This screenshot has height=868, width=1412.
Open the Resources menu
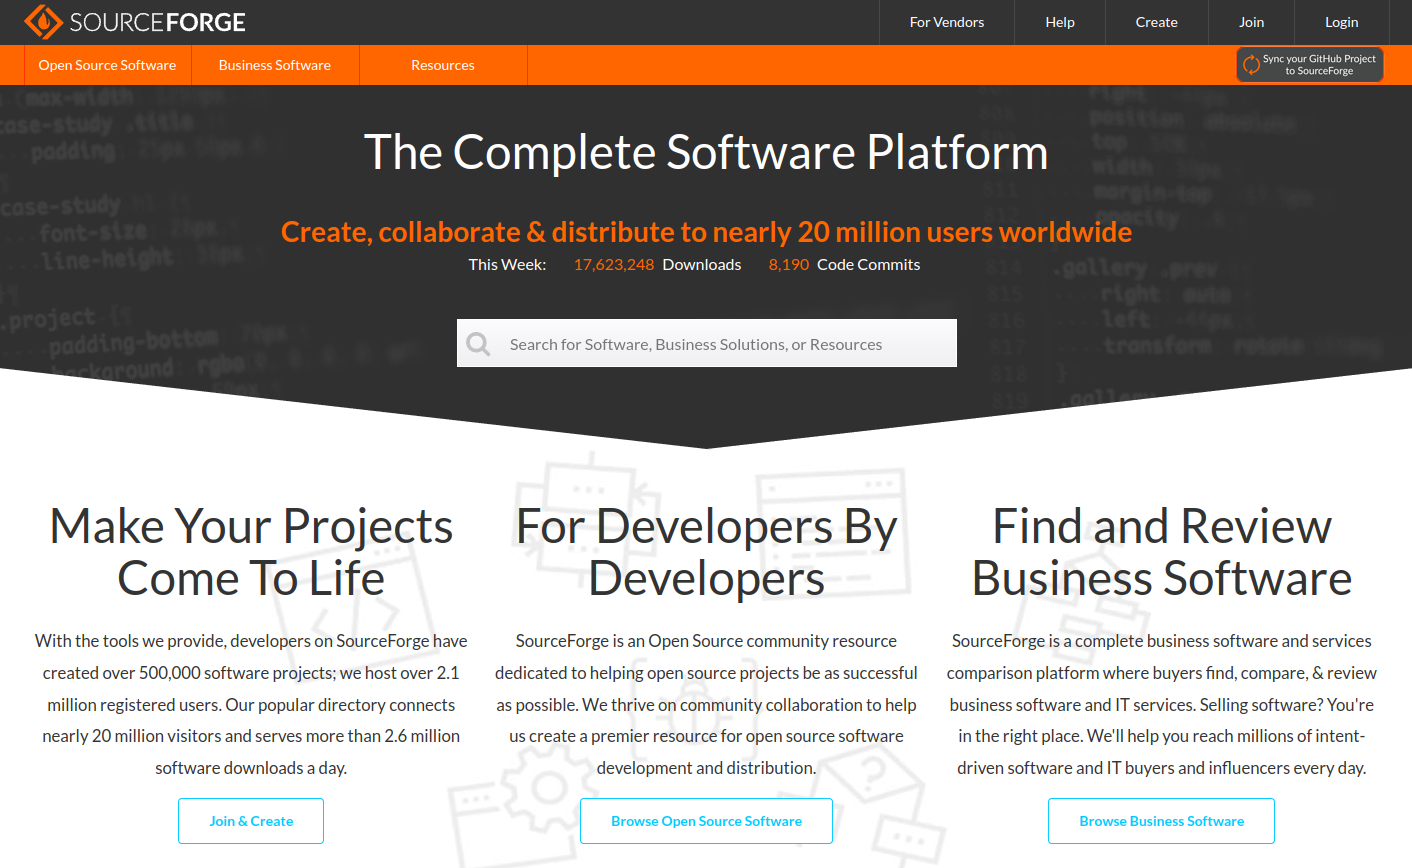pyautogui.click(x=442, y=64)
